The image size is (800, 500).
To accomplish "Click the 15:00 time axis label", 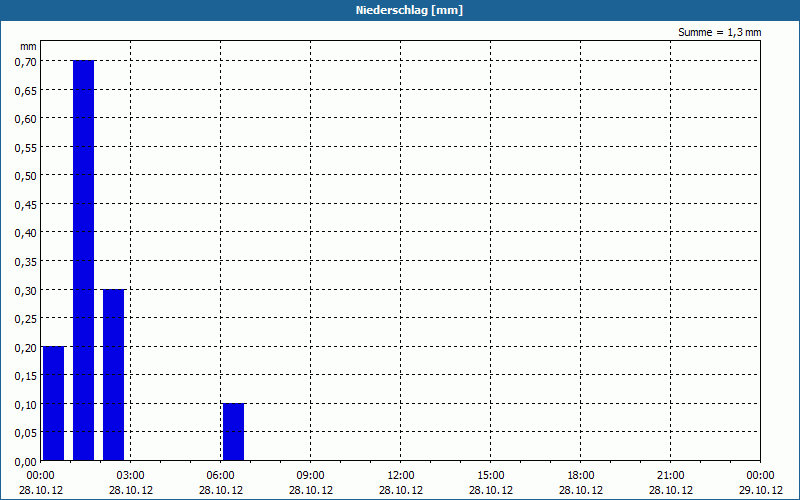I will (491, 476).
